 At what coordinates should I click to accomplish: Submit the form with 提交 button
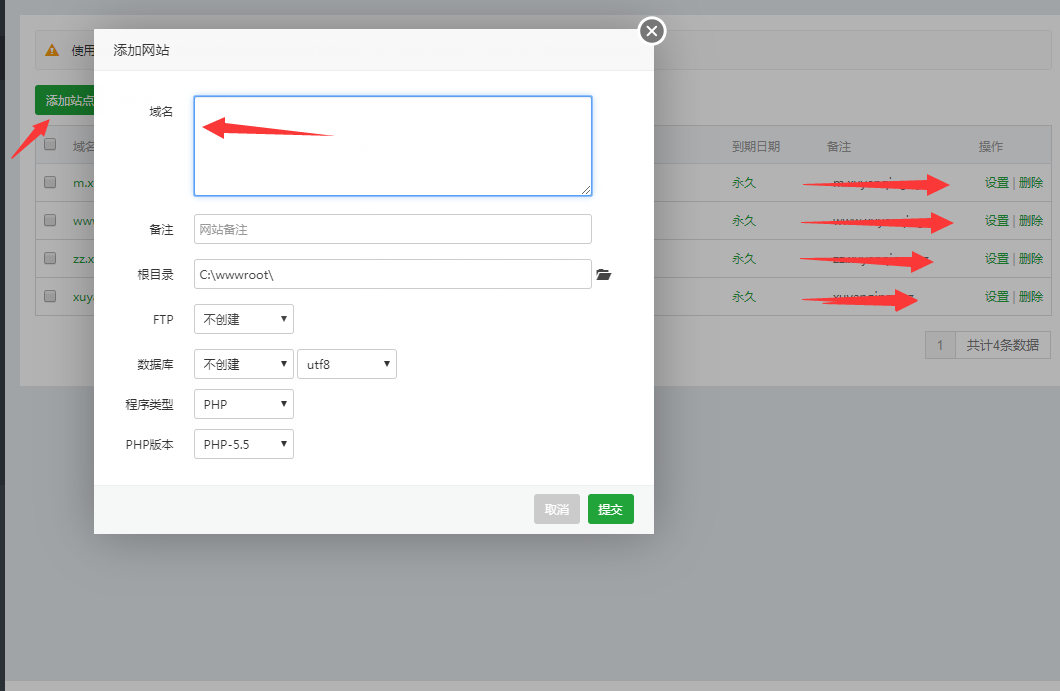(x=610, y=509)
